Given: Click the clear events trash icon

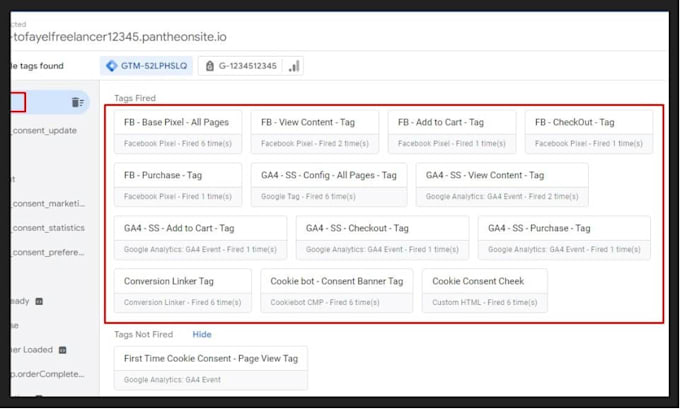Looking at the screenshot, I should point(78,102).
